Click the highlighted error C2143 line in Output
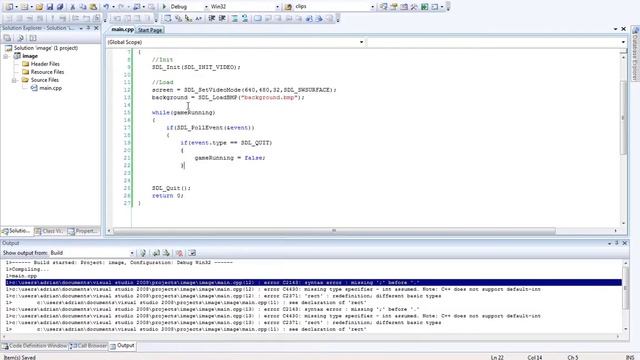The image size is (640, 360). [x=313, y=282]
